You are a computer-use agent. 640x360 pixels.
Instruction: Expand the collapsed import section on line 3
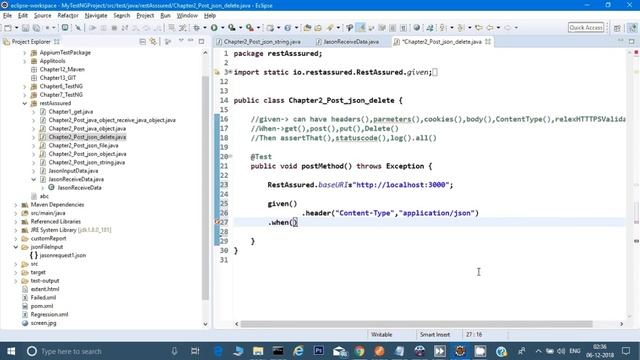[x=231, y=72]
